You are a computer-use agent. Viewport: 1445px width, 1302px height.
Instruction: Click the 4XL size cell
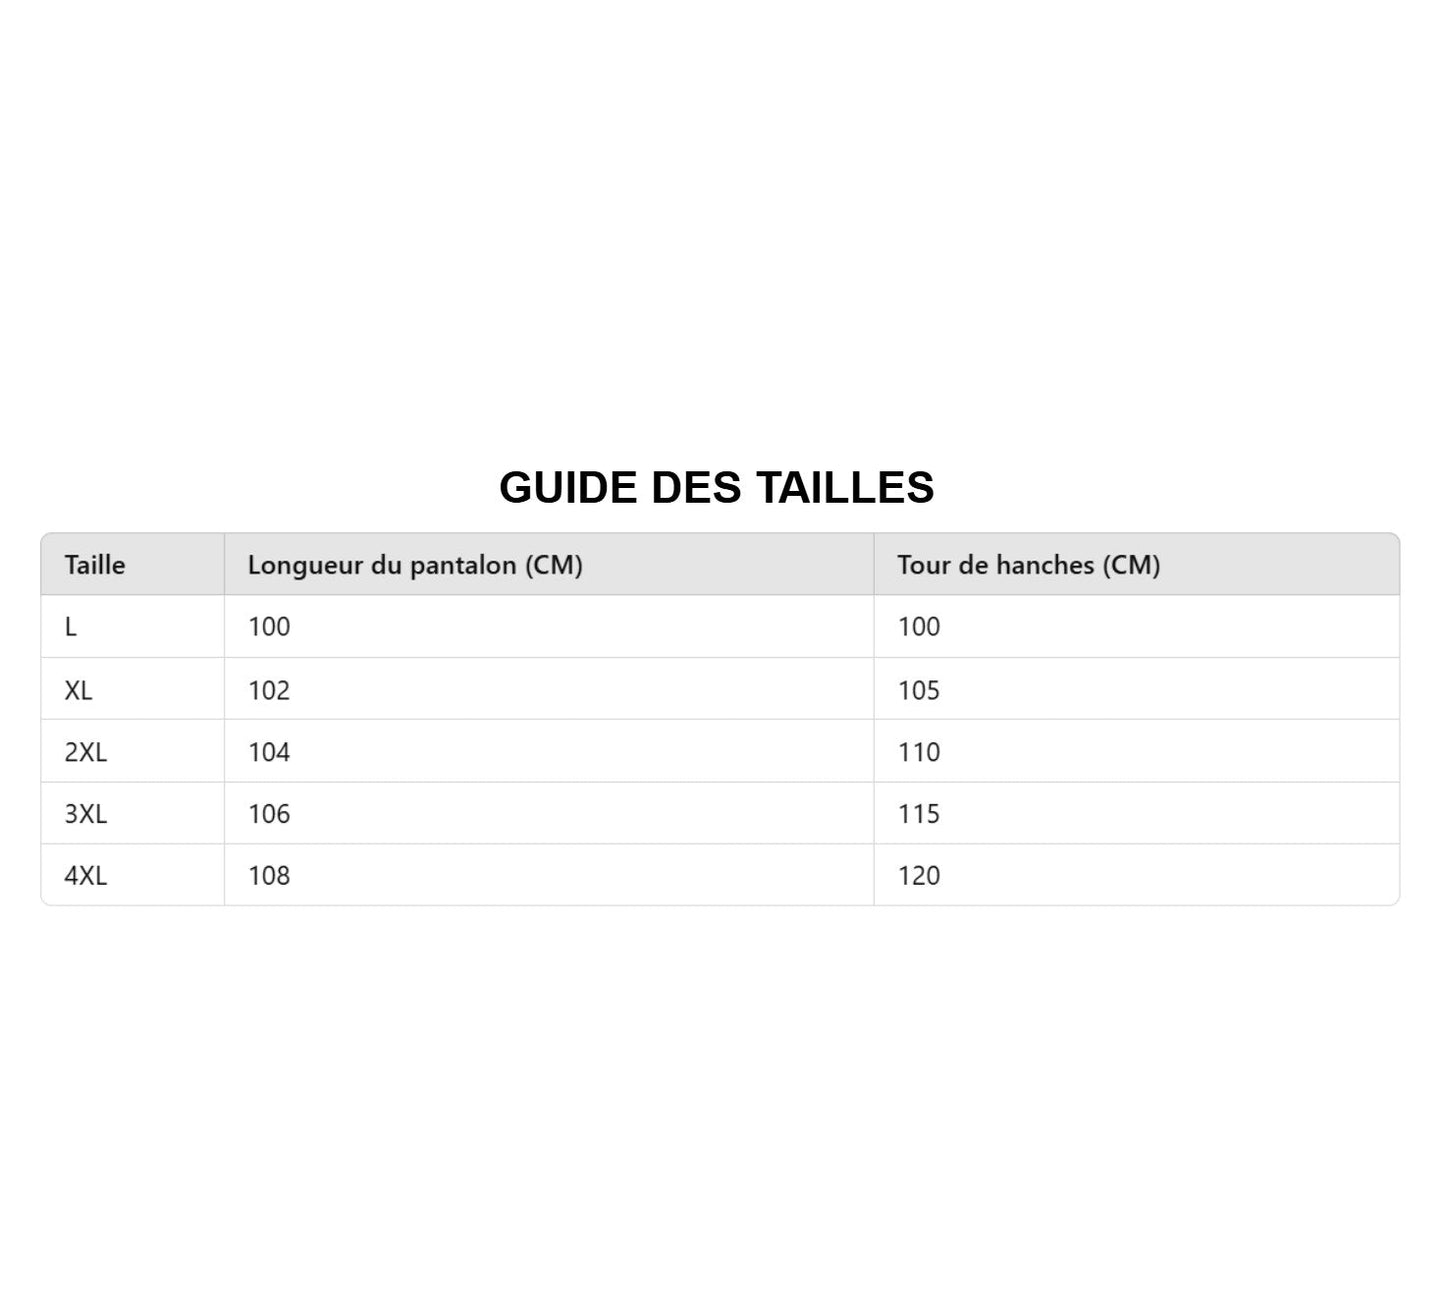pos(86,876)
